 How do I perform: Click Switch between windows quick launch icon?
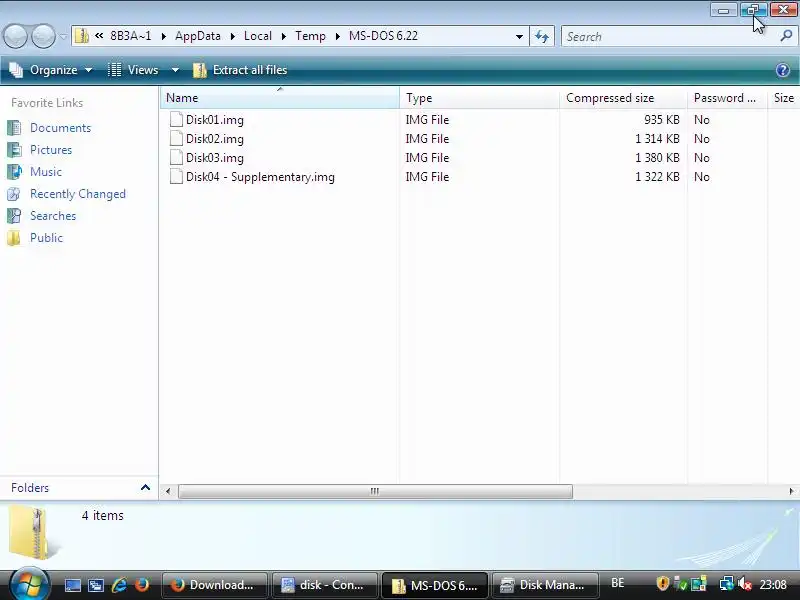95,585
